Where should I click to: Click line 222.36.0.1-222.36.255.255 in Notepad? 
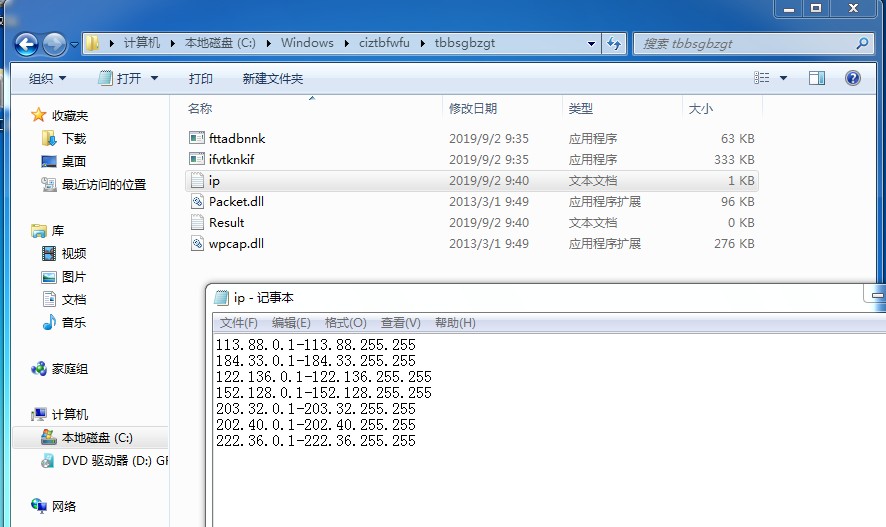tap(315, 441)
